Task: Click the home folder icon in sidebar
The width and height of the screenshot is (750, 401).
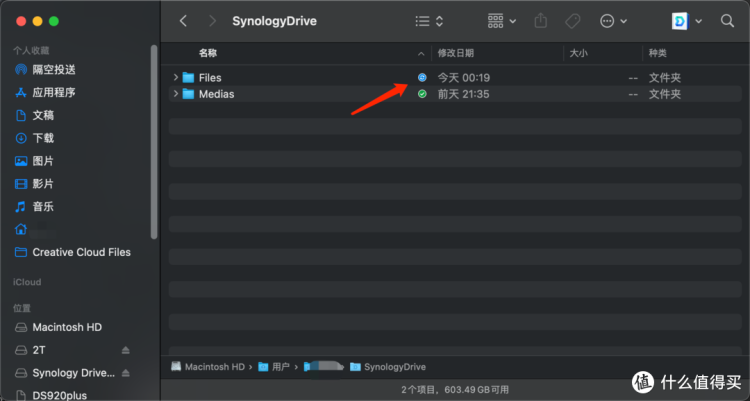Action: click(21, 229)
